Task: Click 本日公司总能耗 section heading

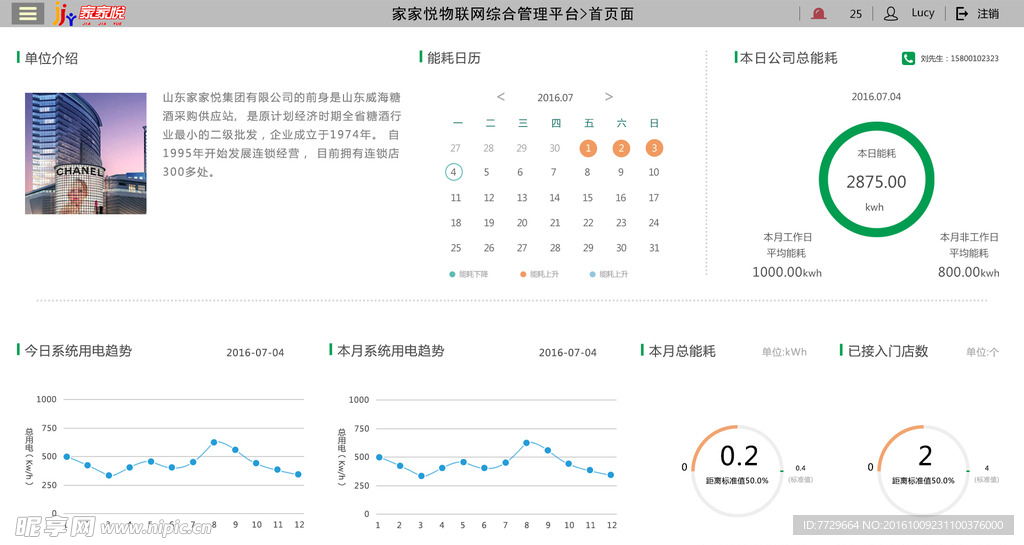Action: [789, 58]
